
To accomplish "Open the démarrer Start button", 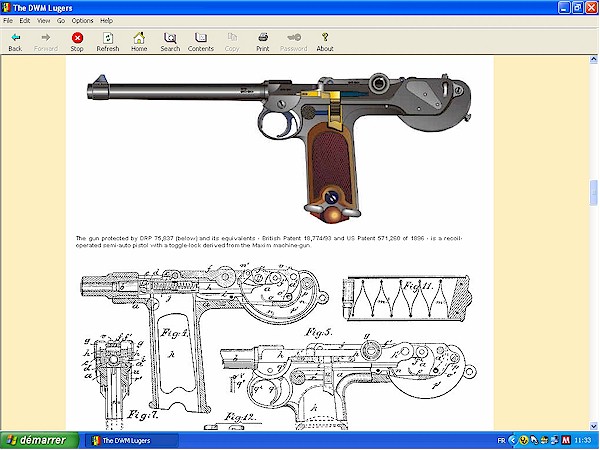I will click(39, 440).
